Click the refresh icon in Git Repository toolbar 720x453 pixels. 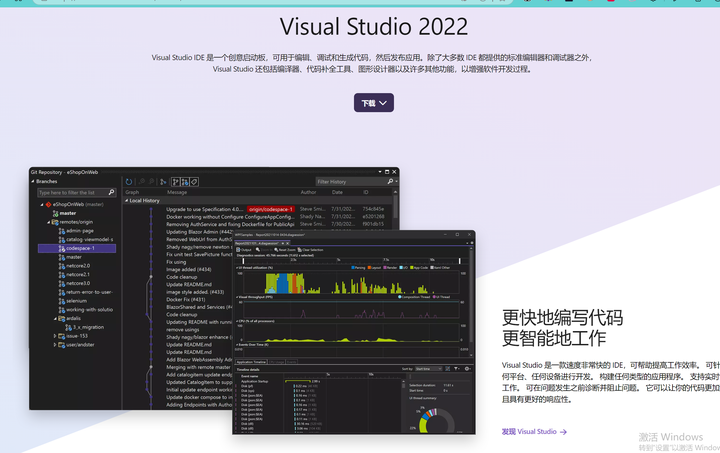[x=129, y=182]
